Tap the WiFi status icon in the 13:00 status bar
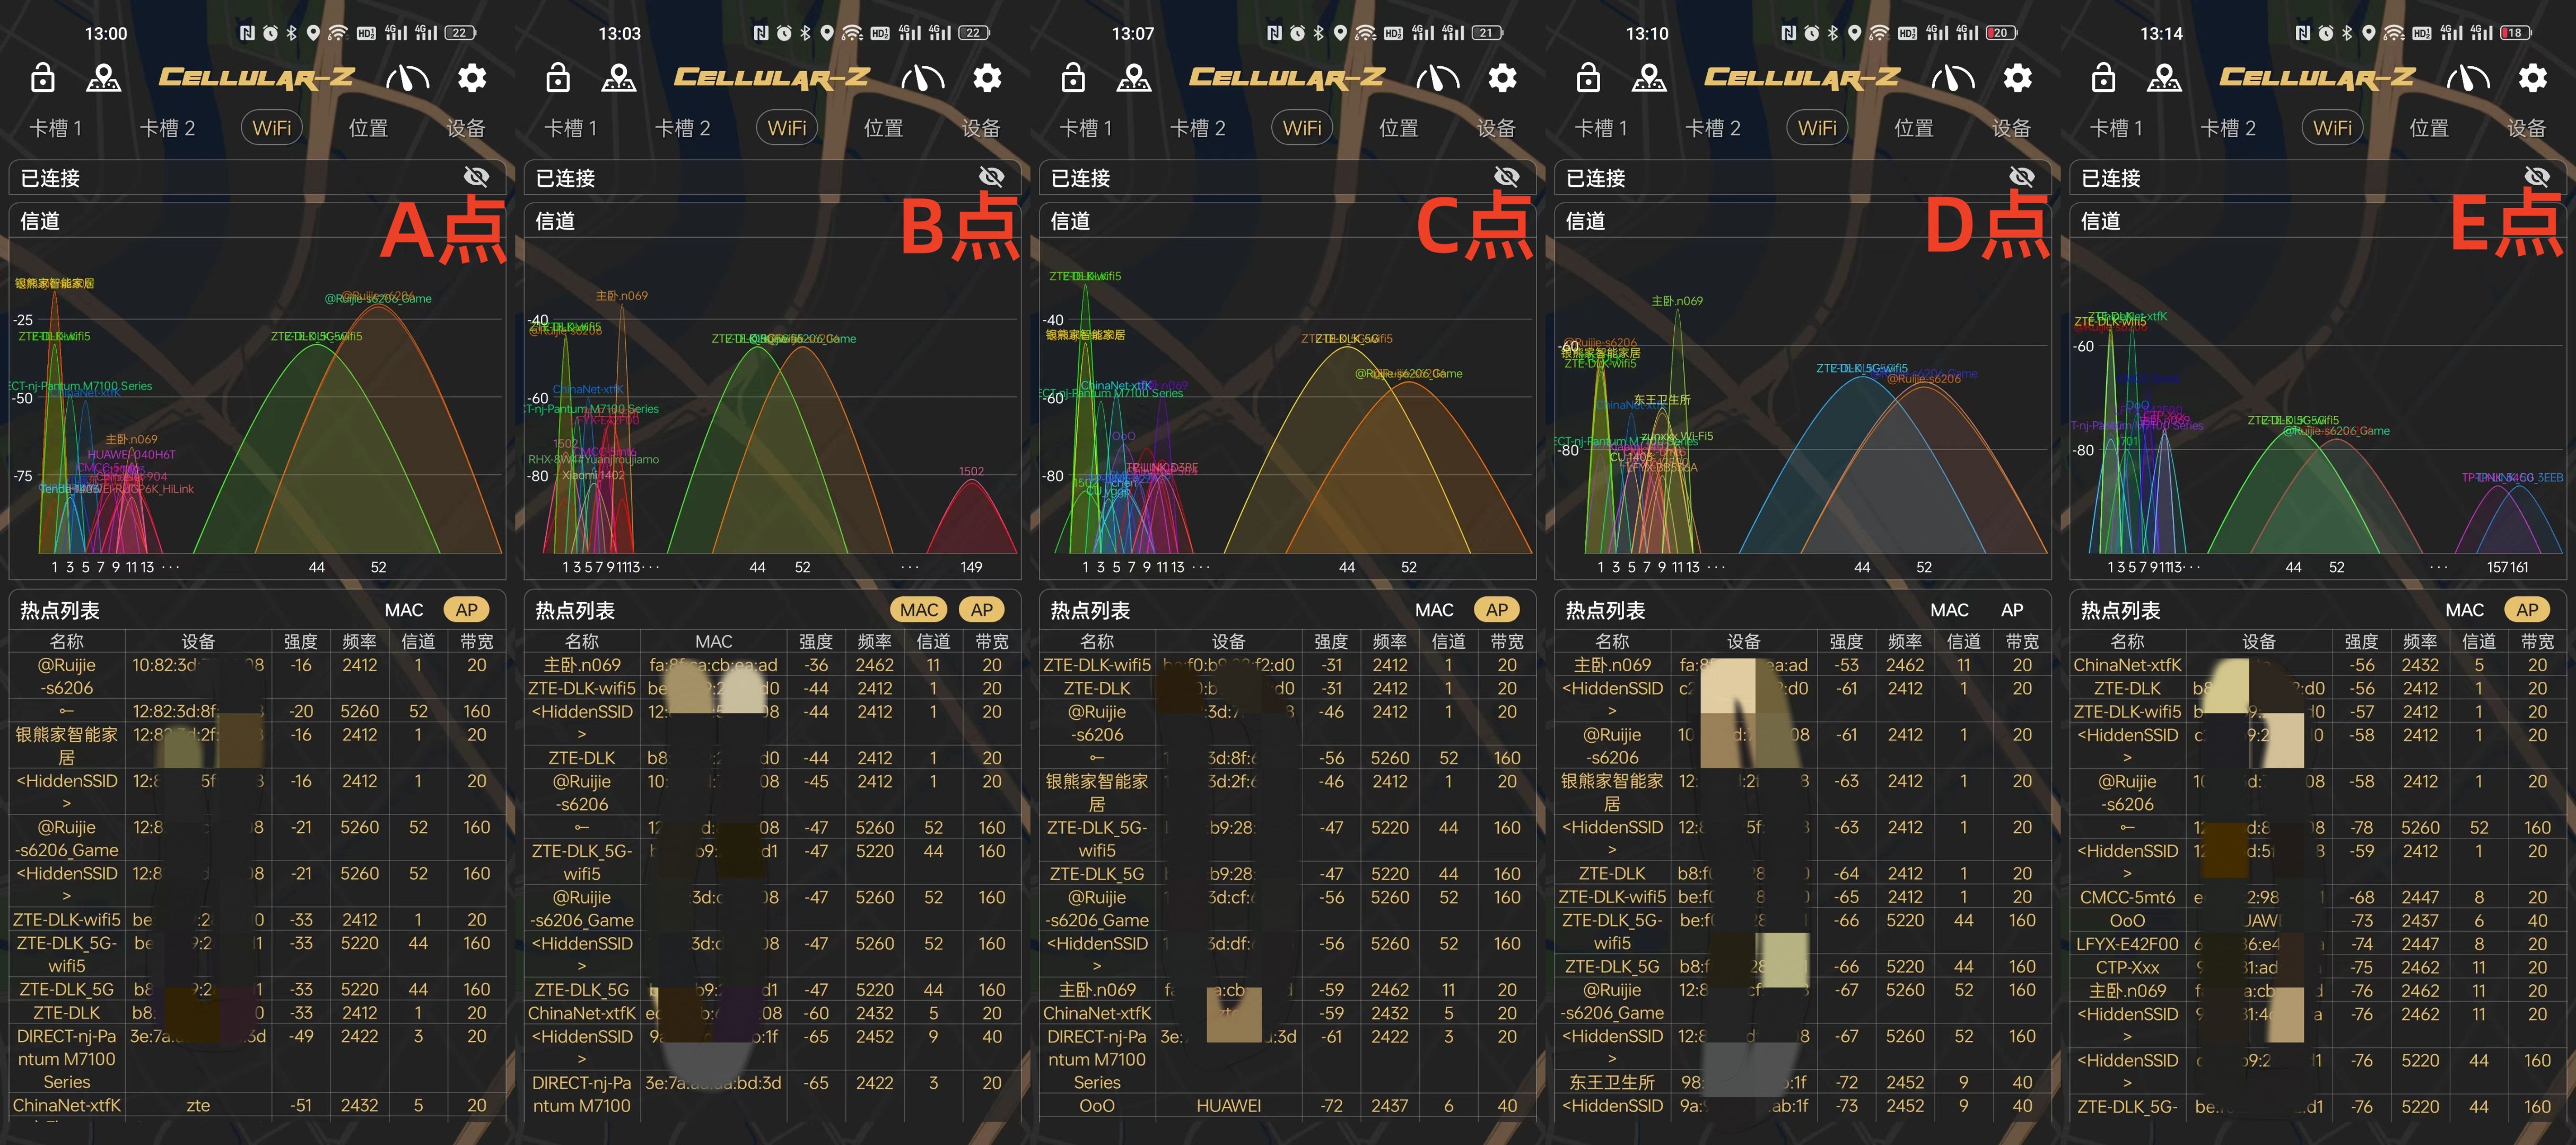2576x1145 pixels. tap(337, 33)
